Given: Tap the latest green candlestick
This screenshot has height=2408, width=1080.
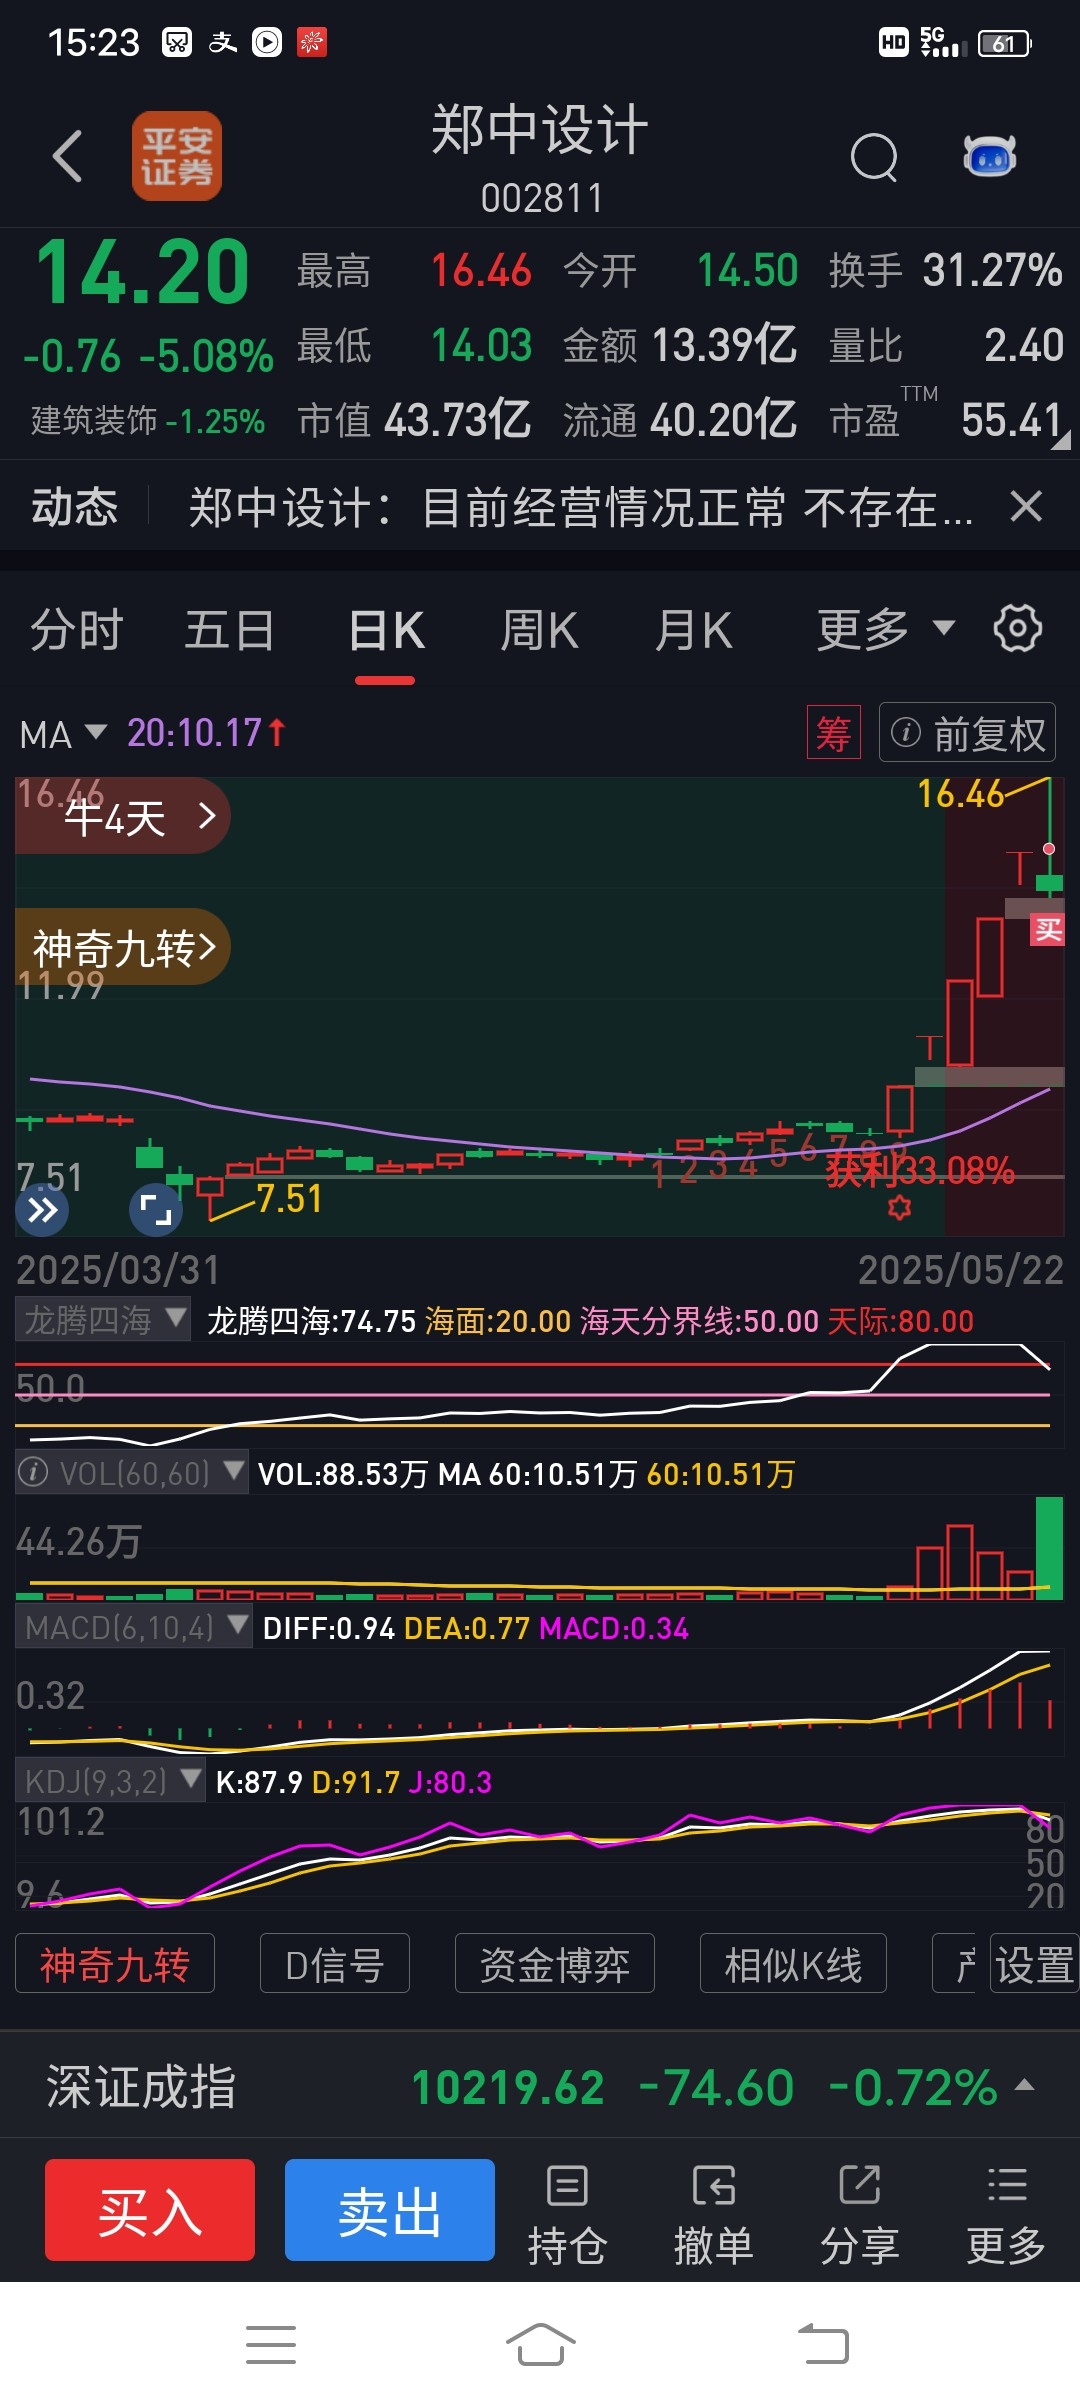Looking at the screenshot, I should [x=1049, y=882].
